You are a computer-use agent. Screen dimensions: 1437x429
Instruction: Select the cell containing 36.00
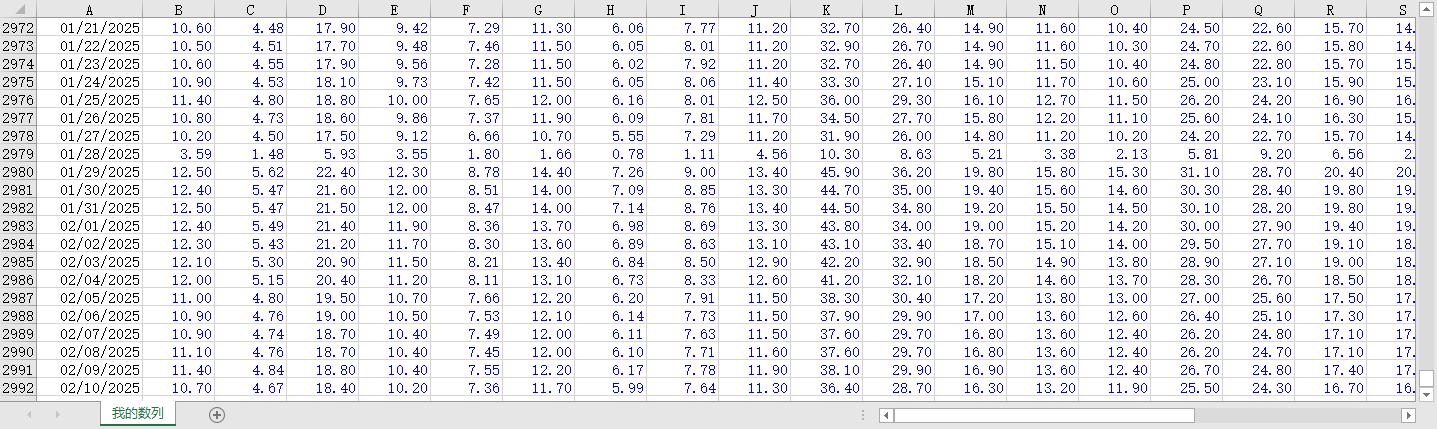[826, 100]
